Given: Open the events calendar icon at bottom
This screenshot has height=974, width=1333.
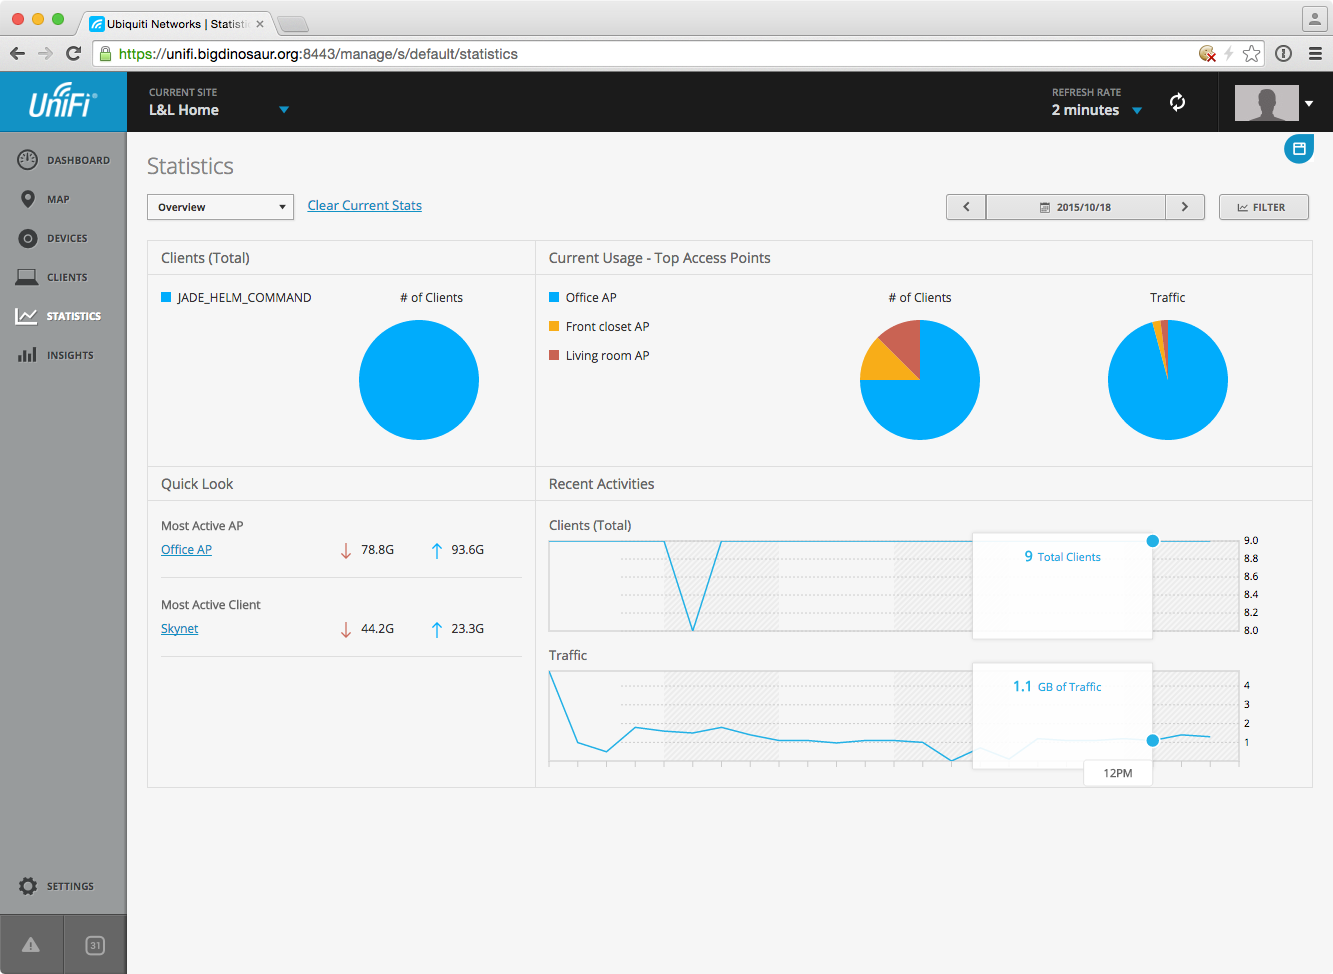Looking at the screenshot, I should [95, 945].
